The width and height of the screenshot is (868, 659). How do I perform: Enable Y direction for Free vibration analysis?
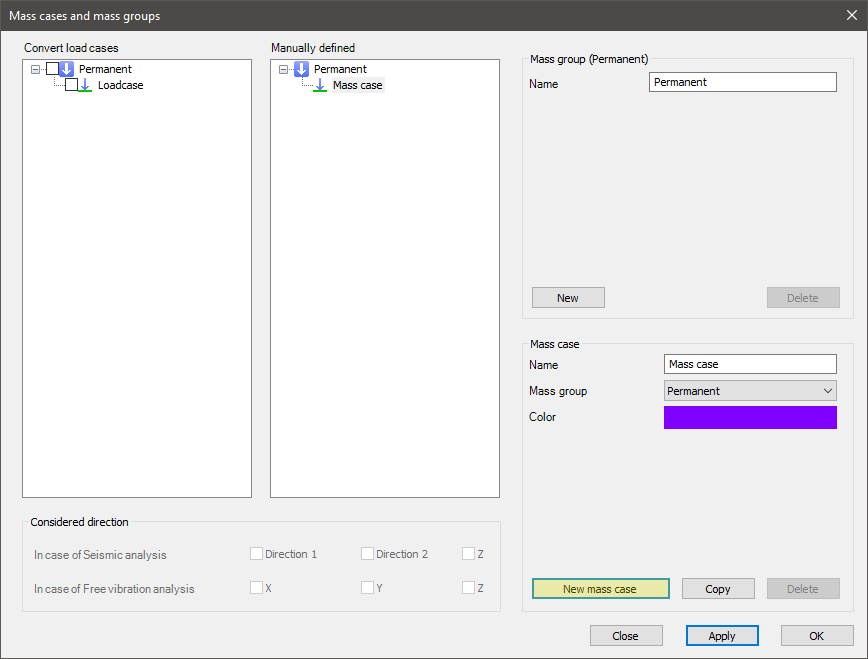coord(367,588)
